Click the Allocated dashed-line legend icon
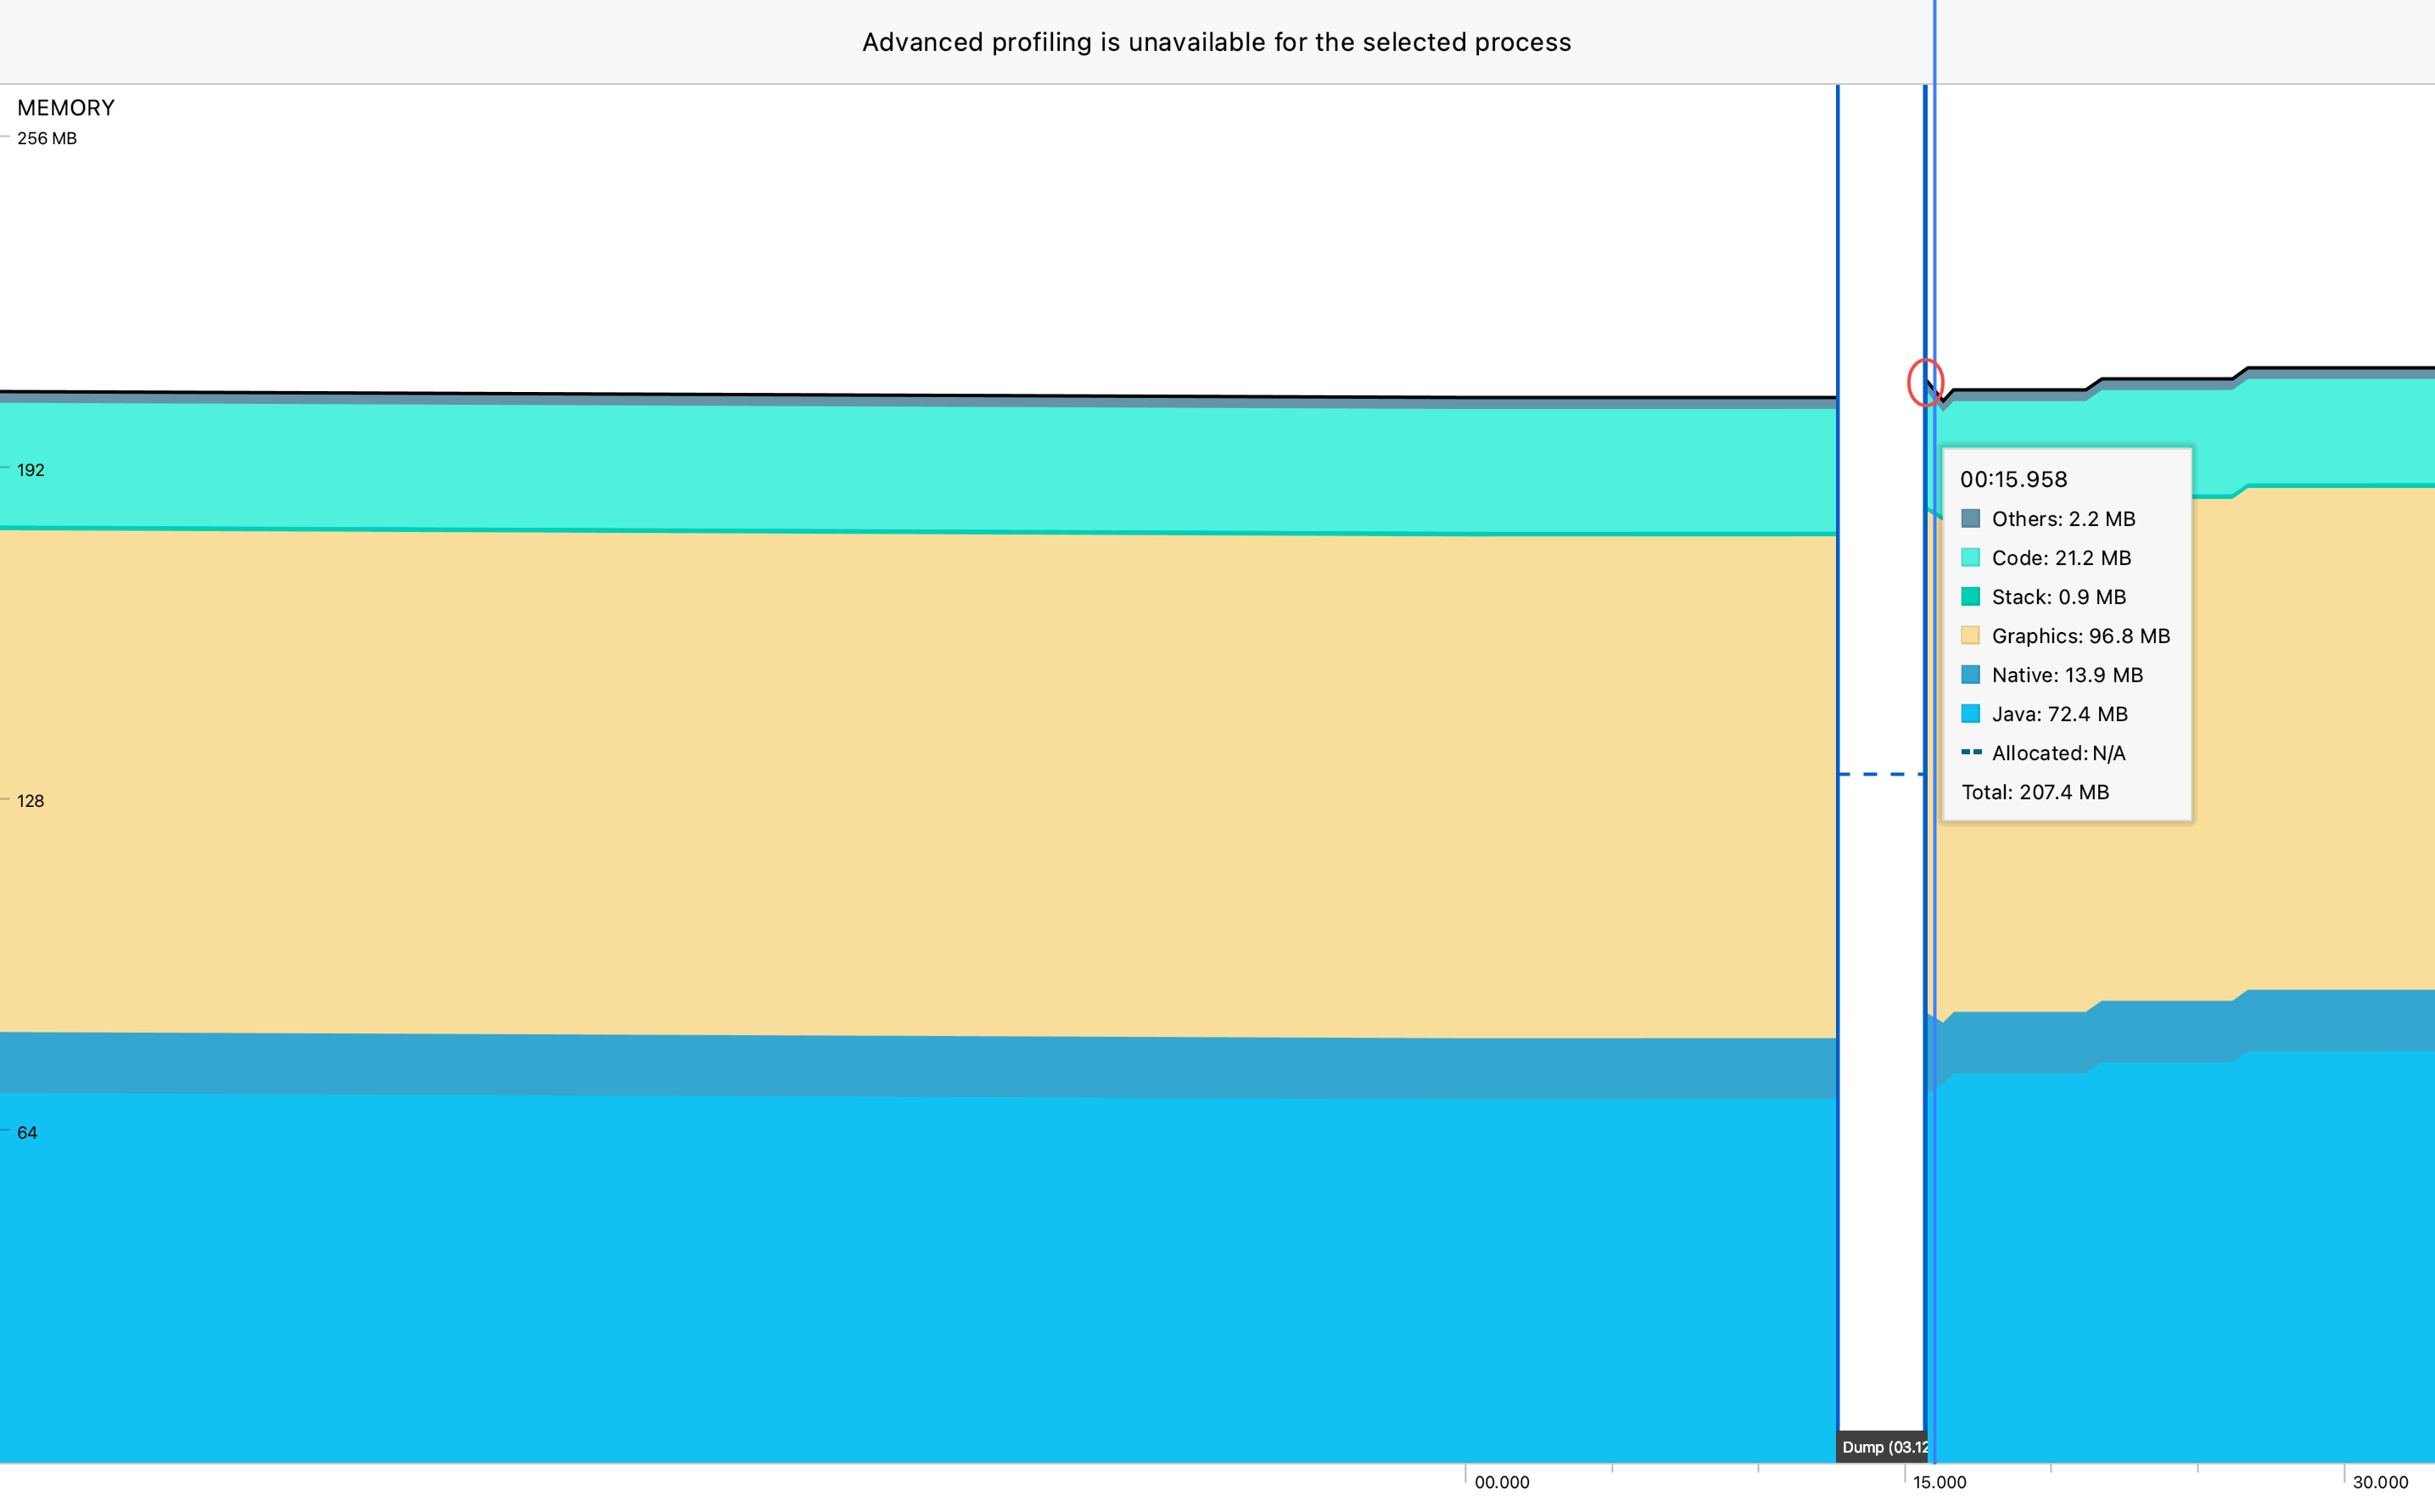Viewport: 2435px width, 1512px height. click(x=1970, y=752)
